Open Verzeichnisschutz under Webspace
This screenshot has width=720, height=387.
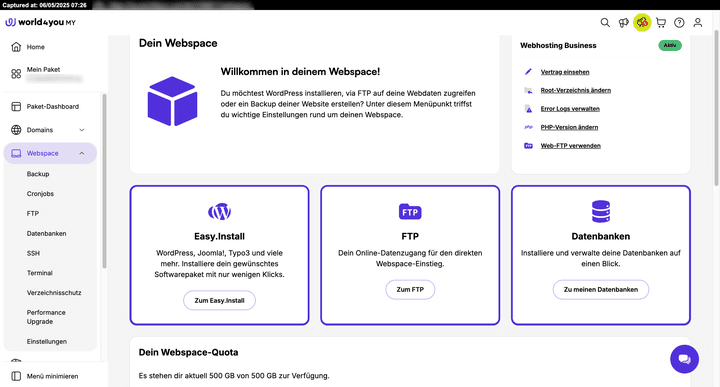[x=54, y=292]
